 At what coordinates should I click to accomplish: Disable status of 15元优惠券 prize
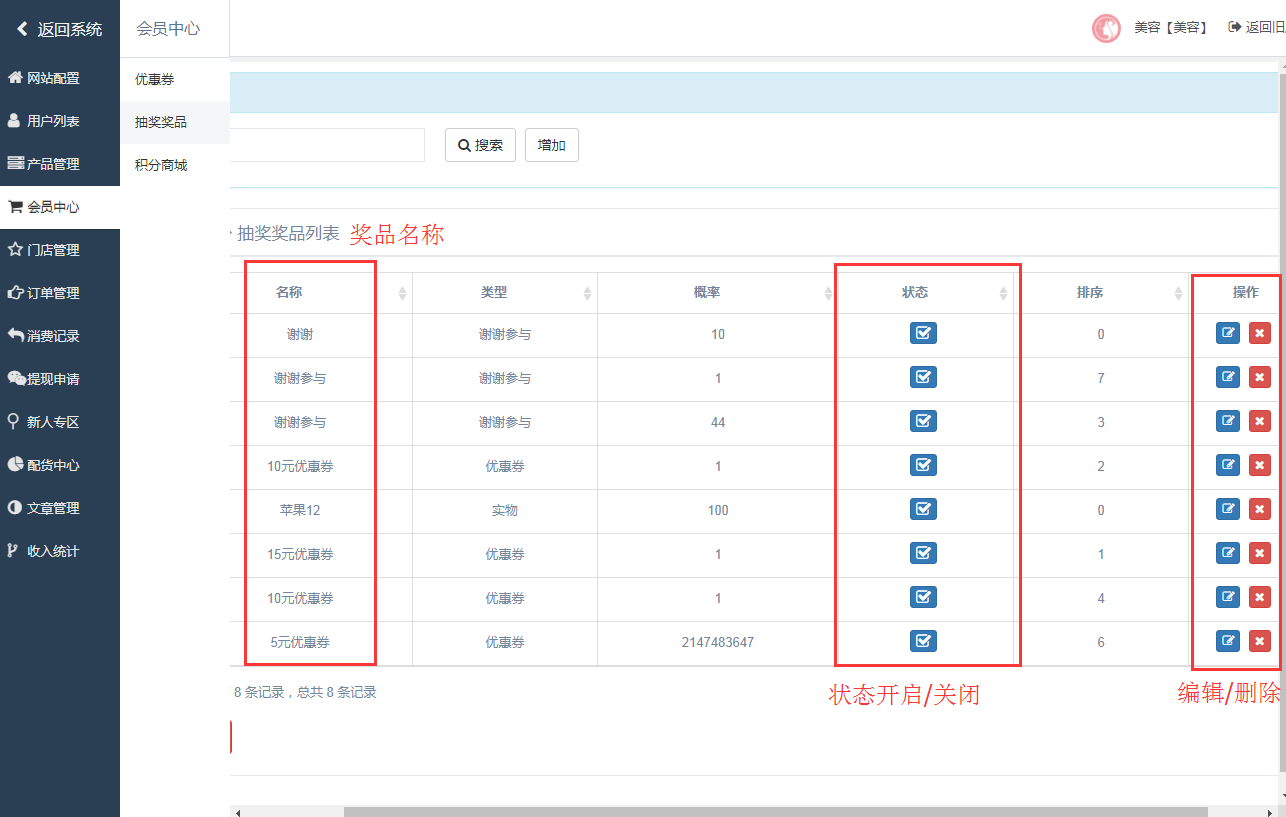pyautogui.click(x=923, y=553)
